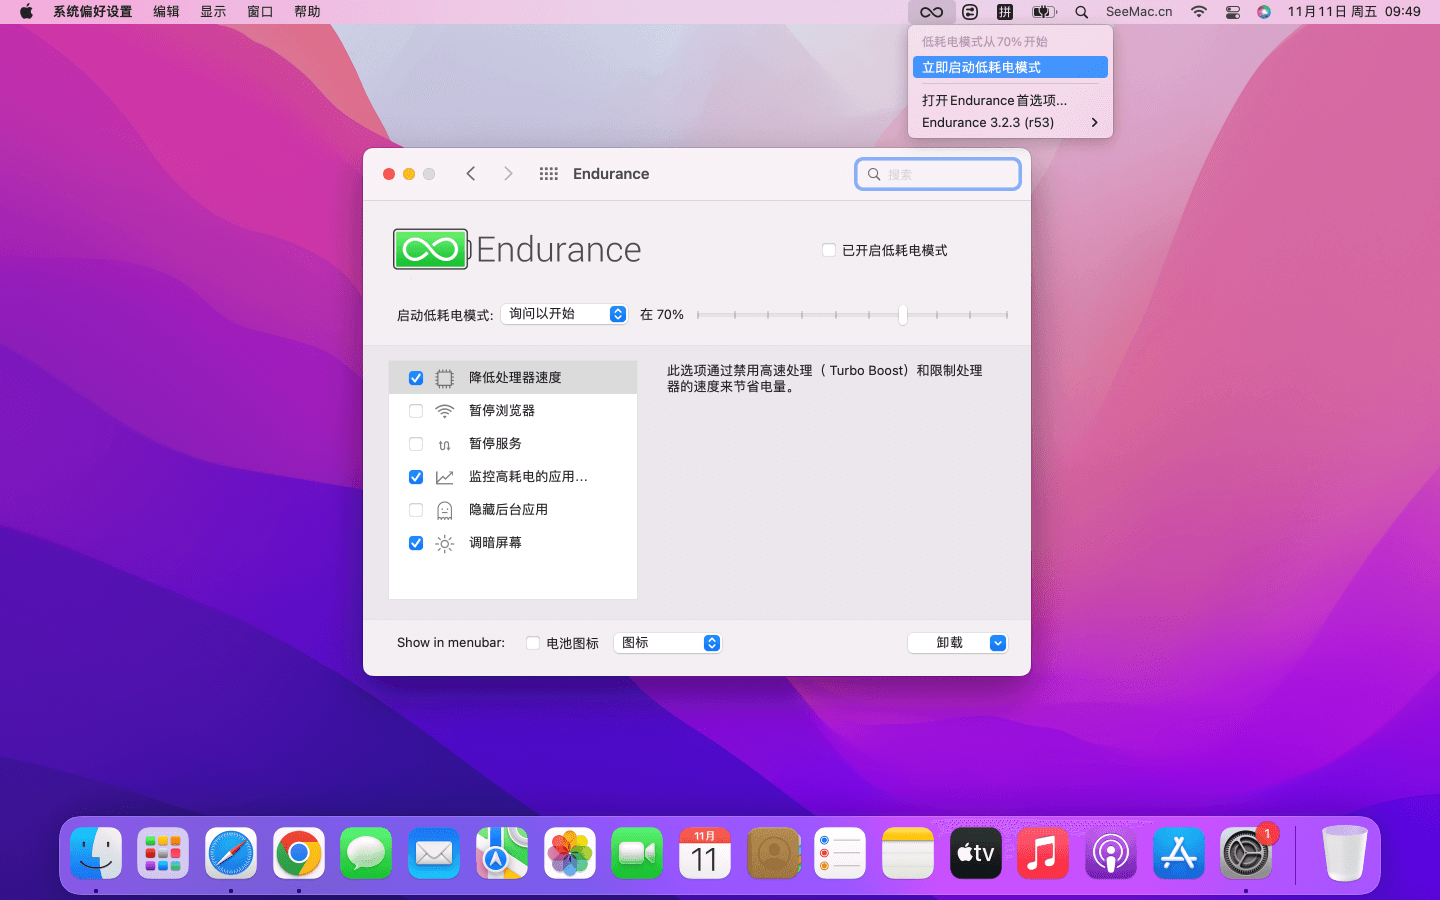Image resolution: width=1440 pixels, height=900 pixels.
Task: Launch Safari from the Dock
Action: [x=231, y=853]
